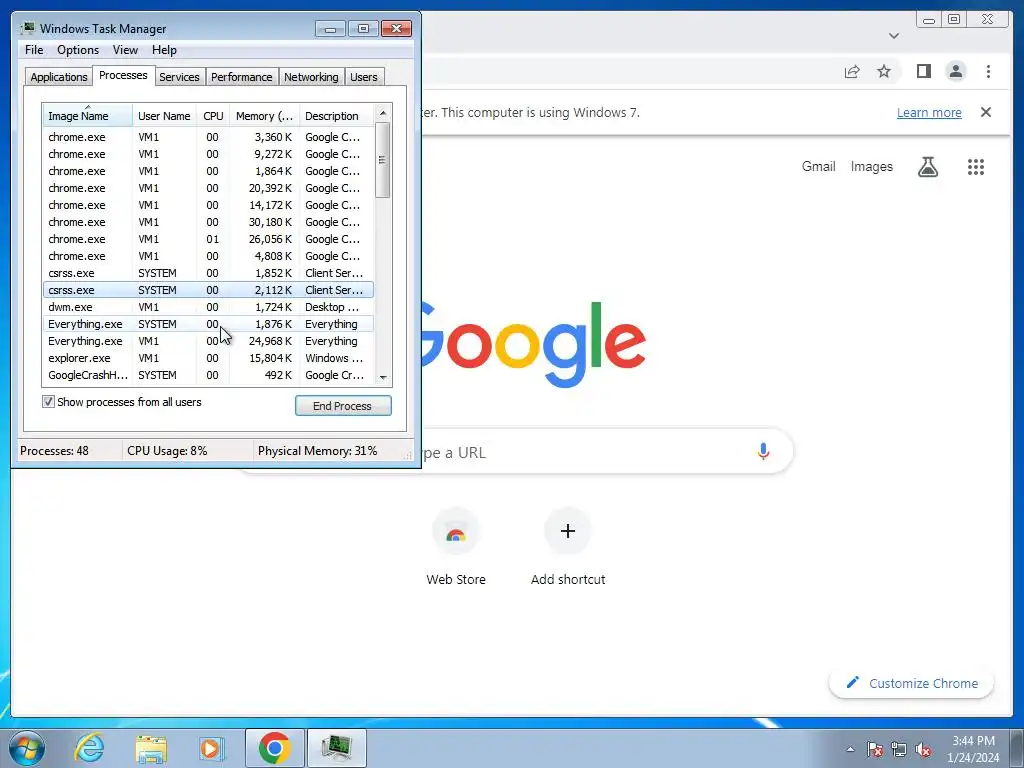This screenshot has height=768, width=1024.
Task: Switch to the Users tab
Action: click(x=363, y=77)
